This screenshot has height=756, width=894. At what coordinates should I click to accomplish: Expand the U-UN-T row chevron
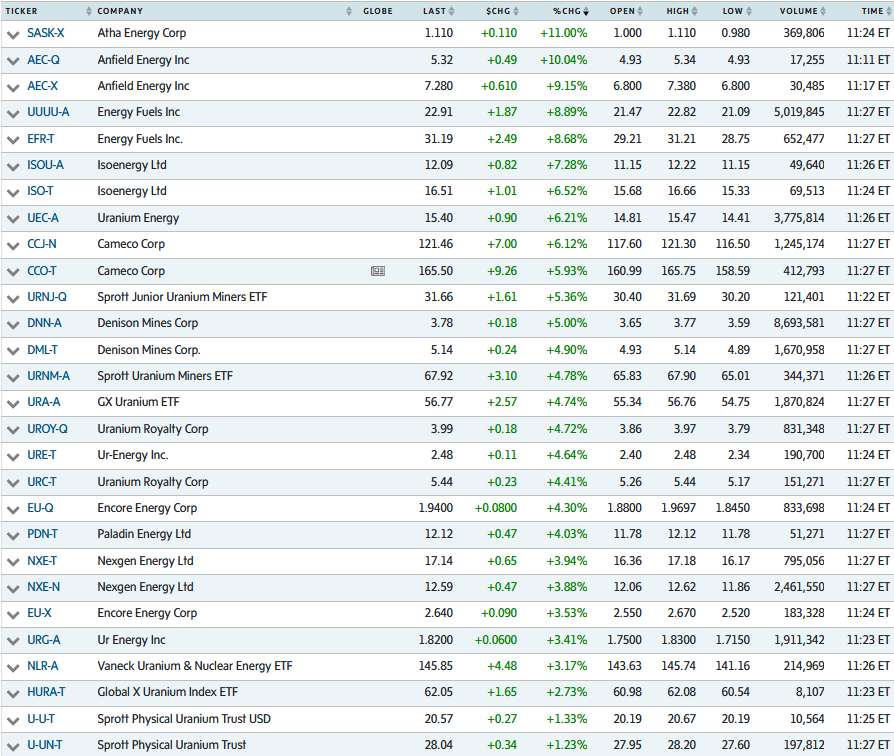pyautogui.click(x=13, y=746)
